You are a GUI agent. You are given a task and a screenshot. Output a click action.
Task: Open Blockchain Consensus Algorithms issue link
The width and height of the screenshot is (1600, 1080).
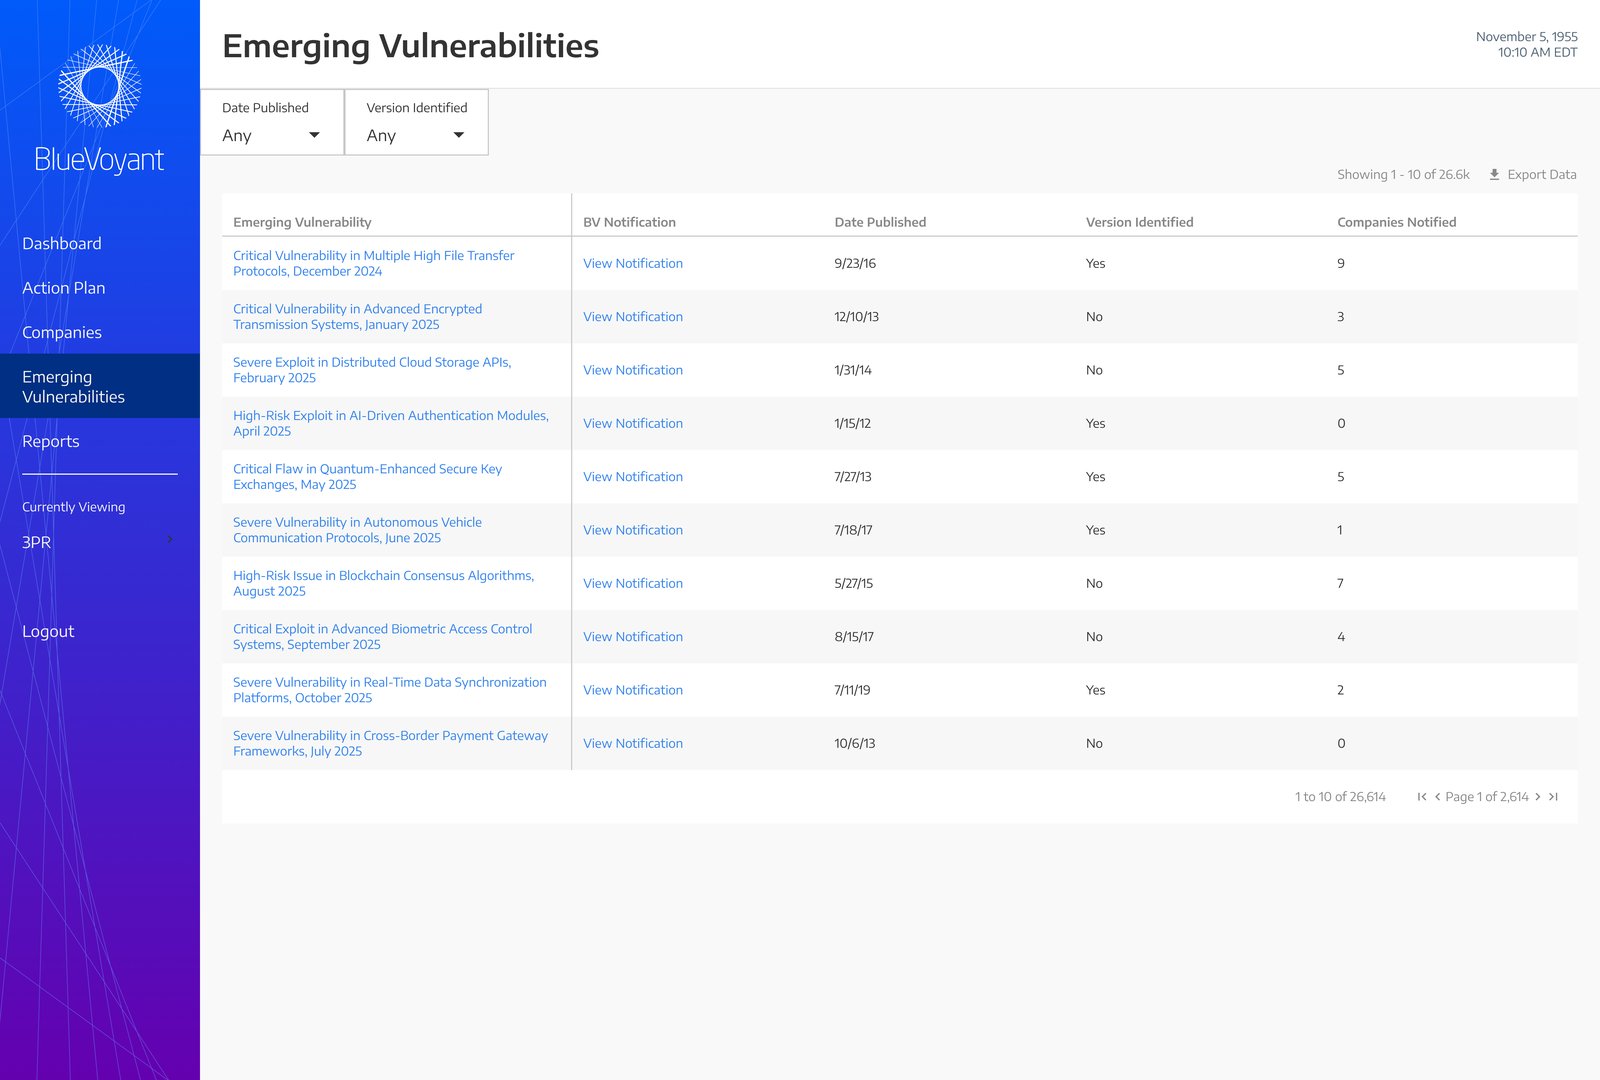click(x=384, y=583)
